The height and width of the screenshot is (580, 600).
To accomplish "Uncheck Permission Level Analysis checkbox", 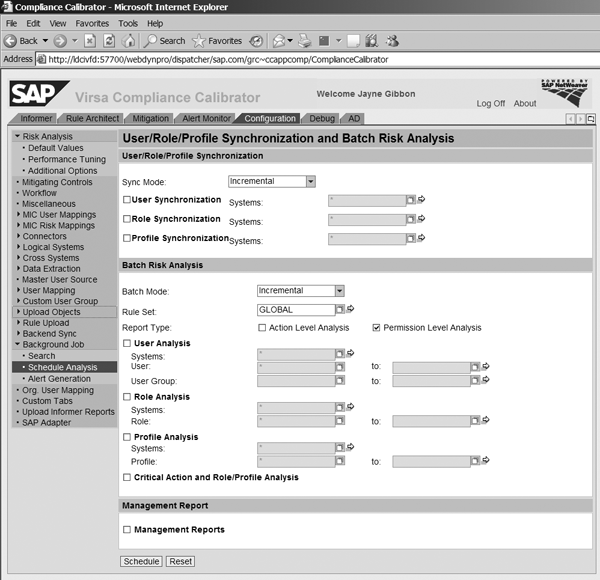I will (x=376, y=327).
